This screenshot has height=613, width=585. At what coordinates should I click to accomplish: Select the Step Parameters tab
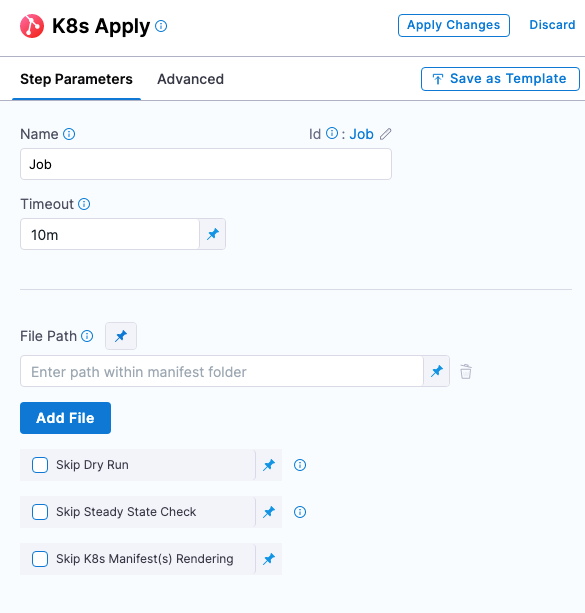point(76,79)
